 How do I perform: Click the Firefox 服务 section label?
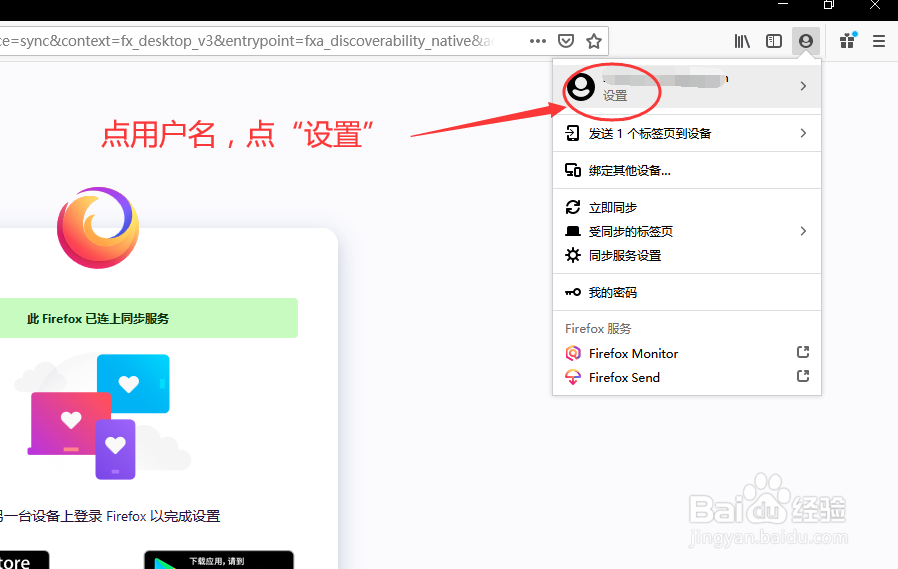tap(598, 329)
